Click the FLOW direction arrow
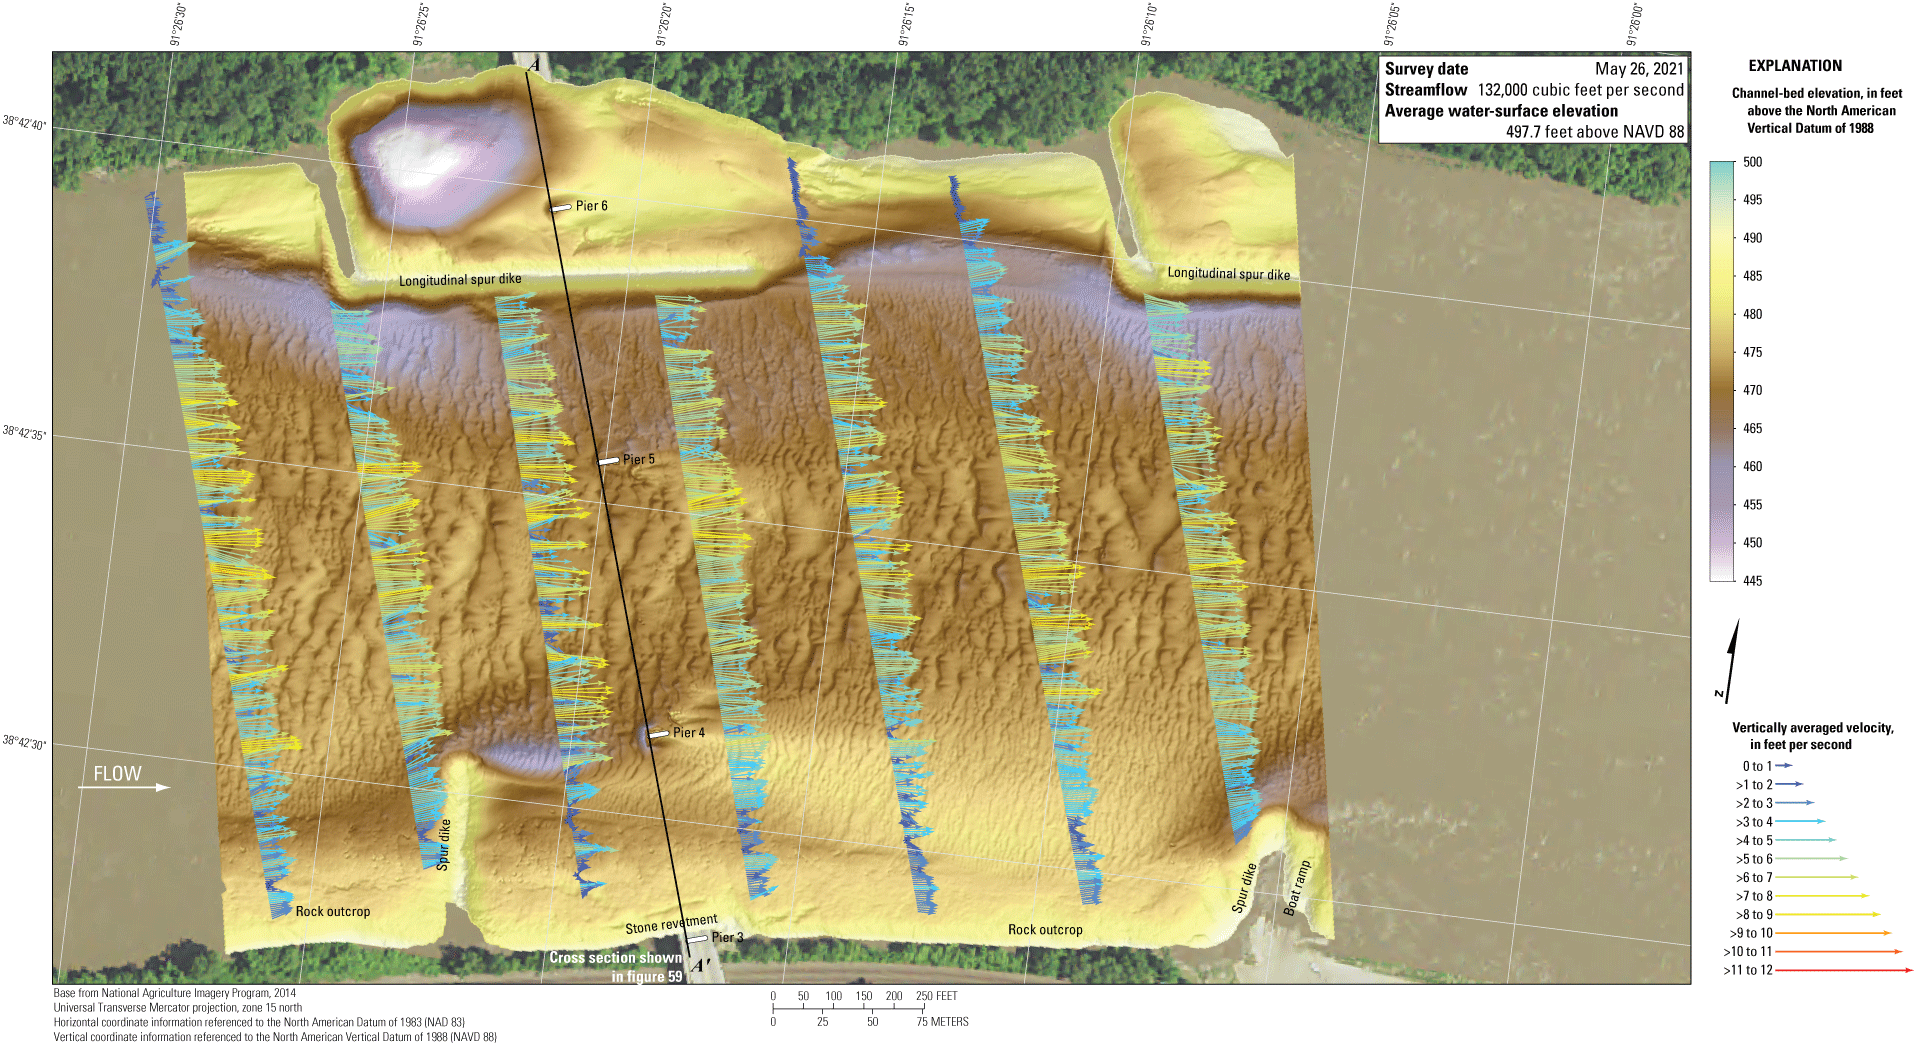Image resolution: width=1915 pixels, height=1043 pixels. coord(124,787)
